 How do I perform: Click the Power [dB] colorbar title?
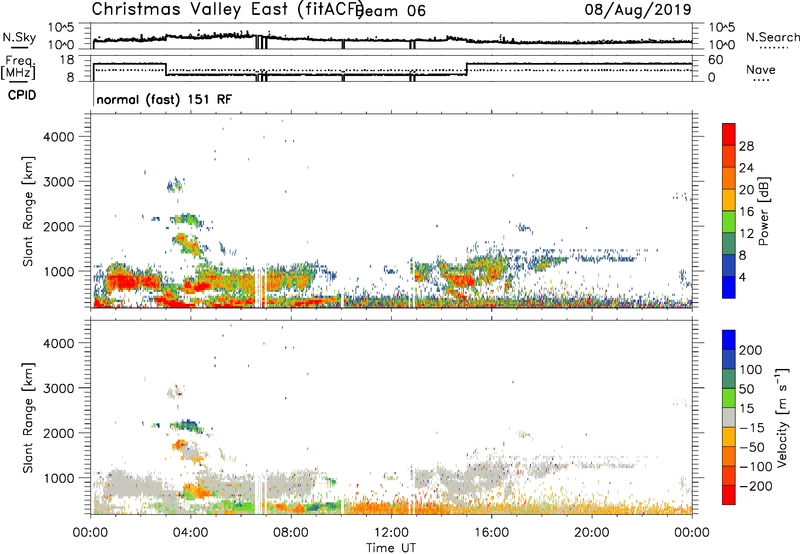coord(763,211)
